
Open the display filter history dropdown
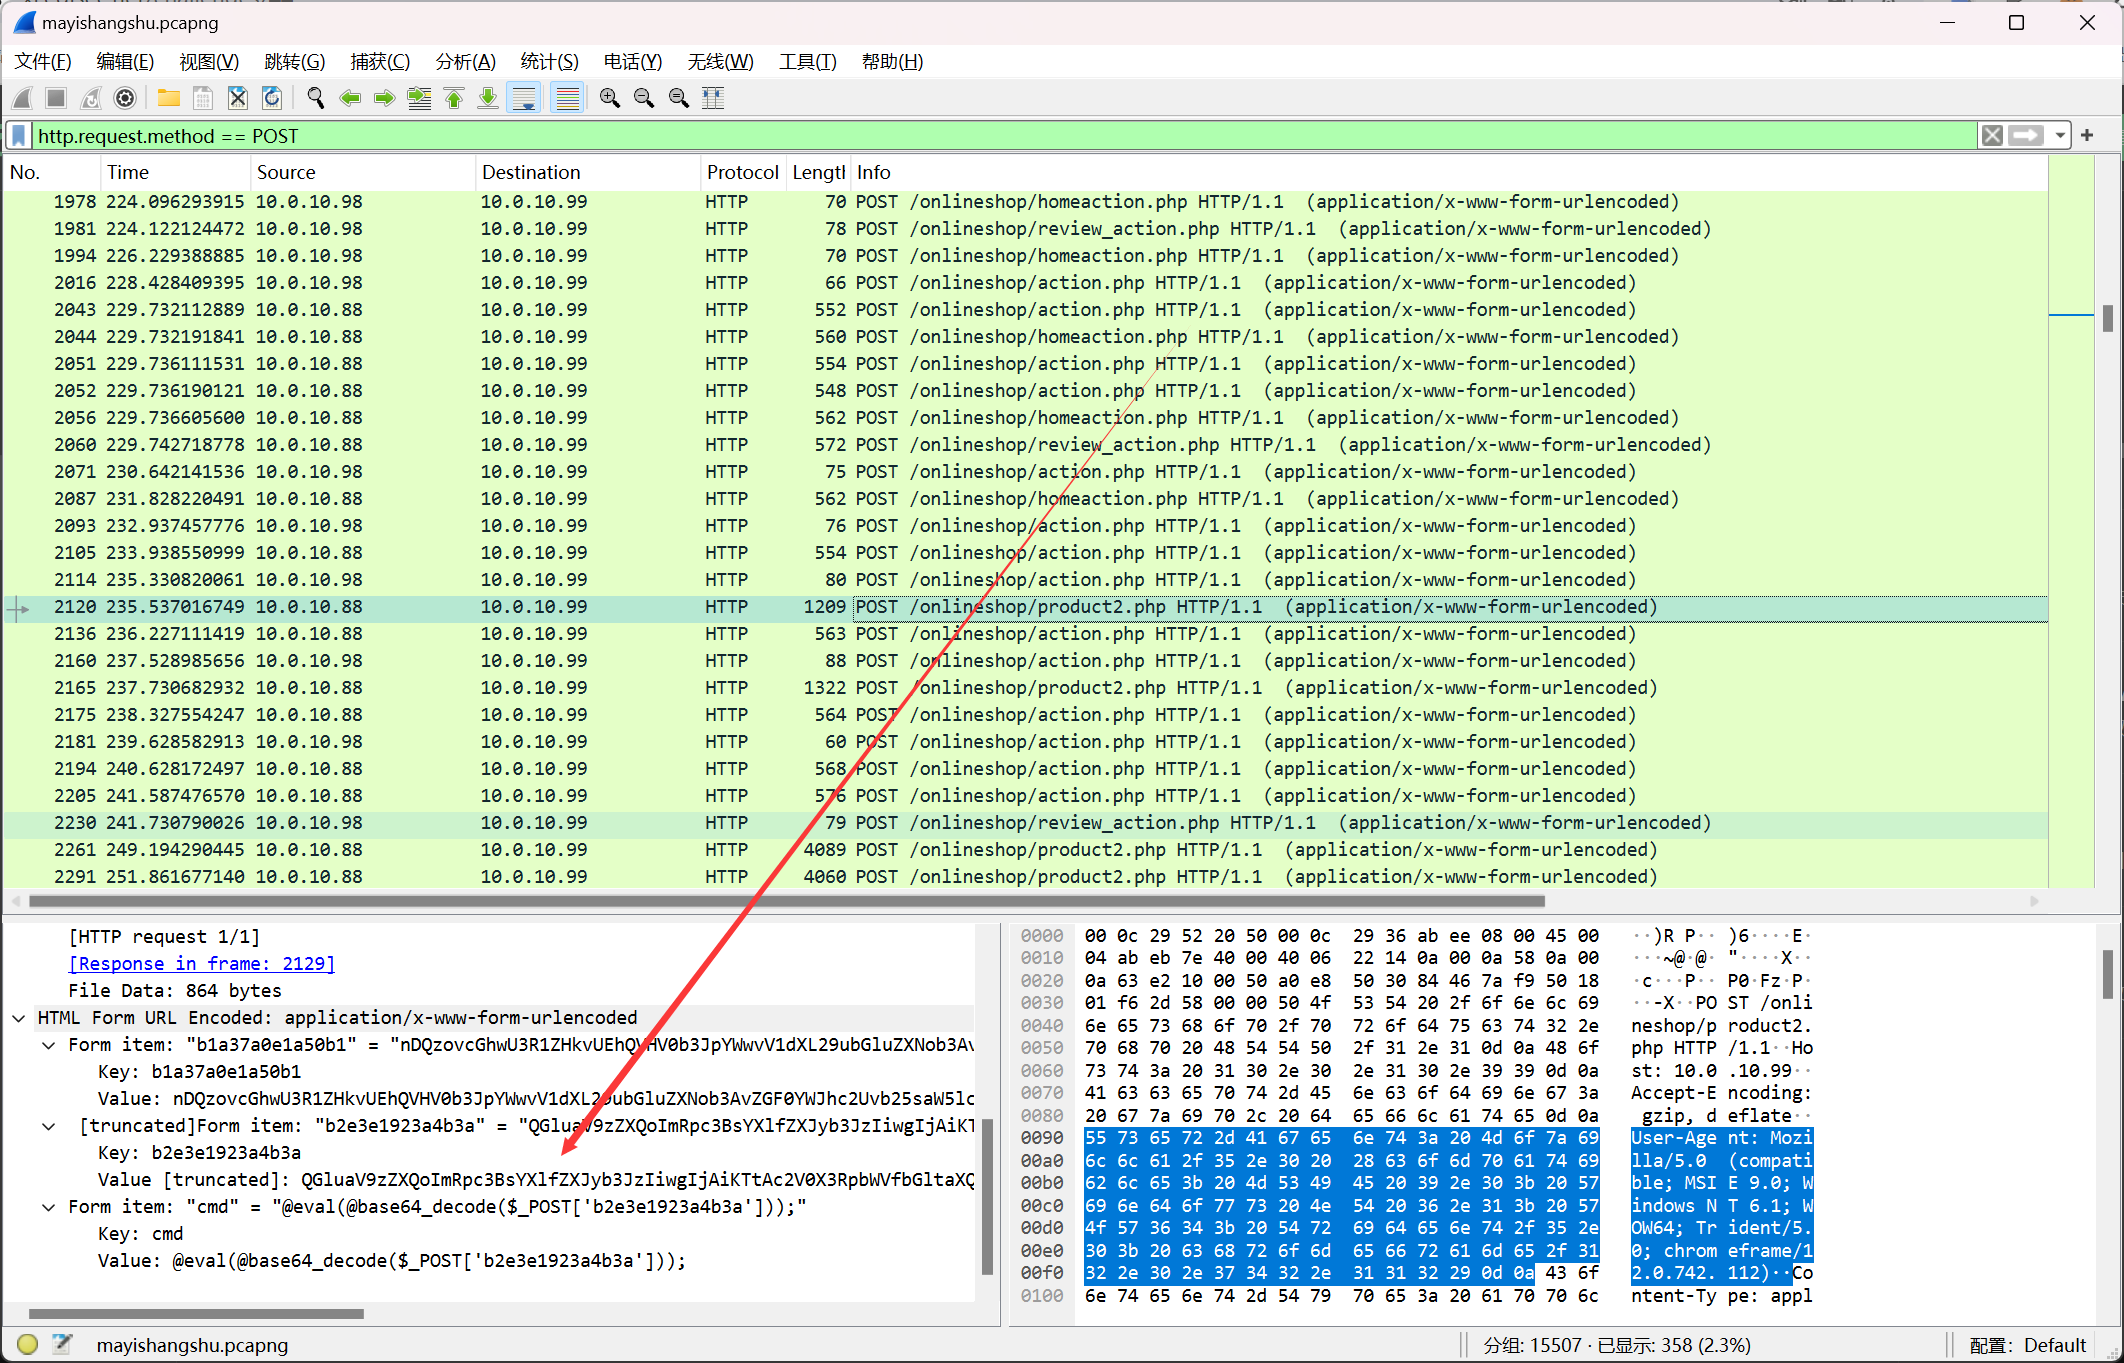pos(2060,135)
